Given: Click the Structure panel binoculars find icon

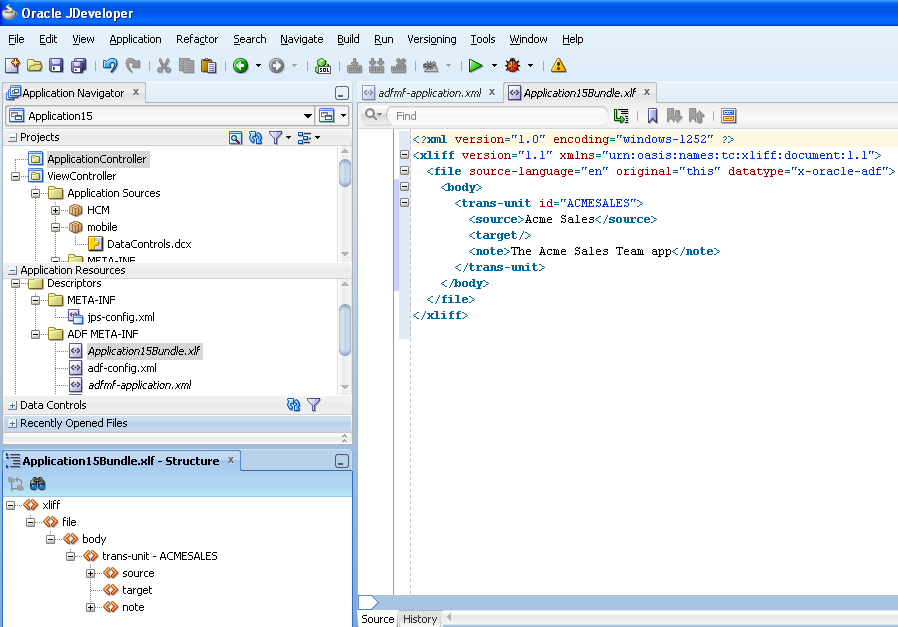Looking at the screenshot, I should [38, 484].
